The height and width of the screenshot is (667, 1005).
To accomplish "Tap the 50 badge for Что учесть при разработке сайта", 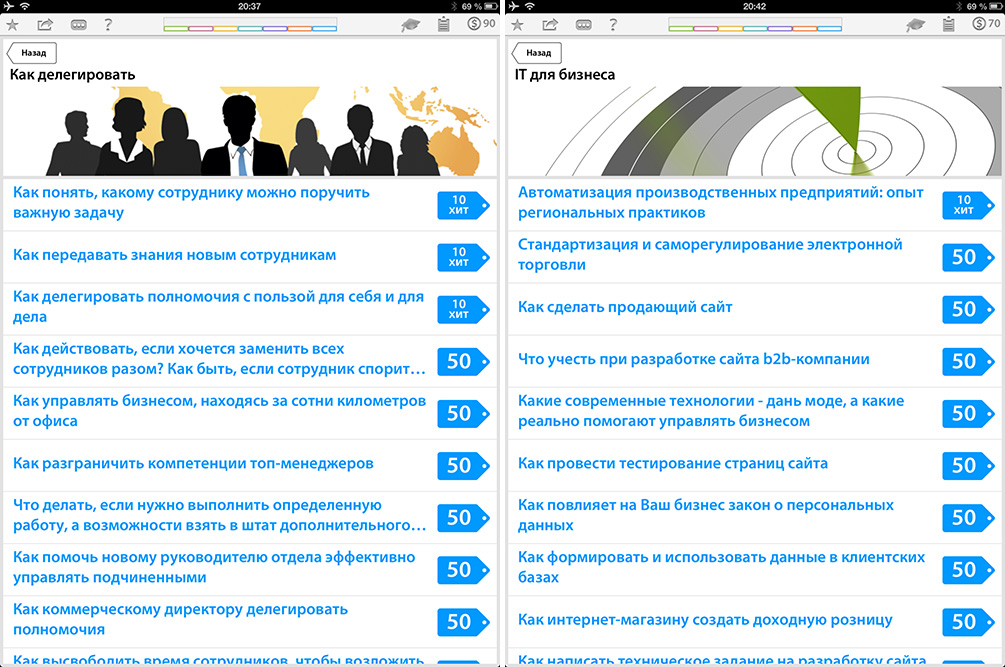I will [968, 361].
